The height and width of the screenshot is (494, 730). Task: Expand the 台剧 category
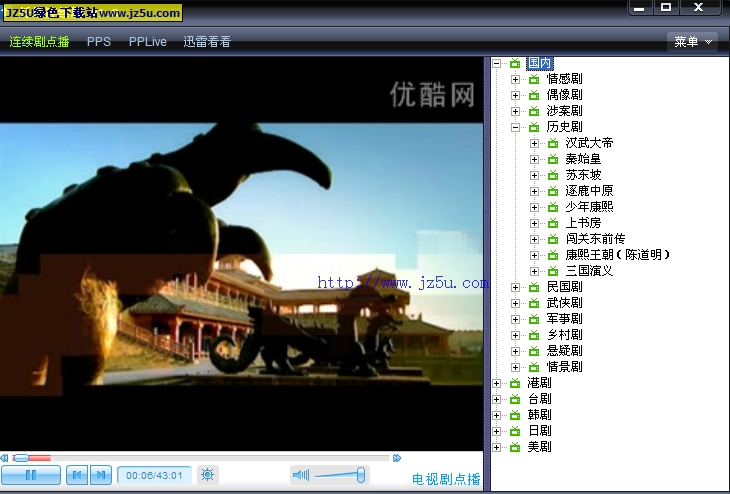click(x=496, y=399)
